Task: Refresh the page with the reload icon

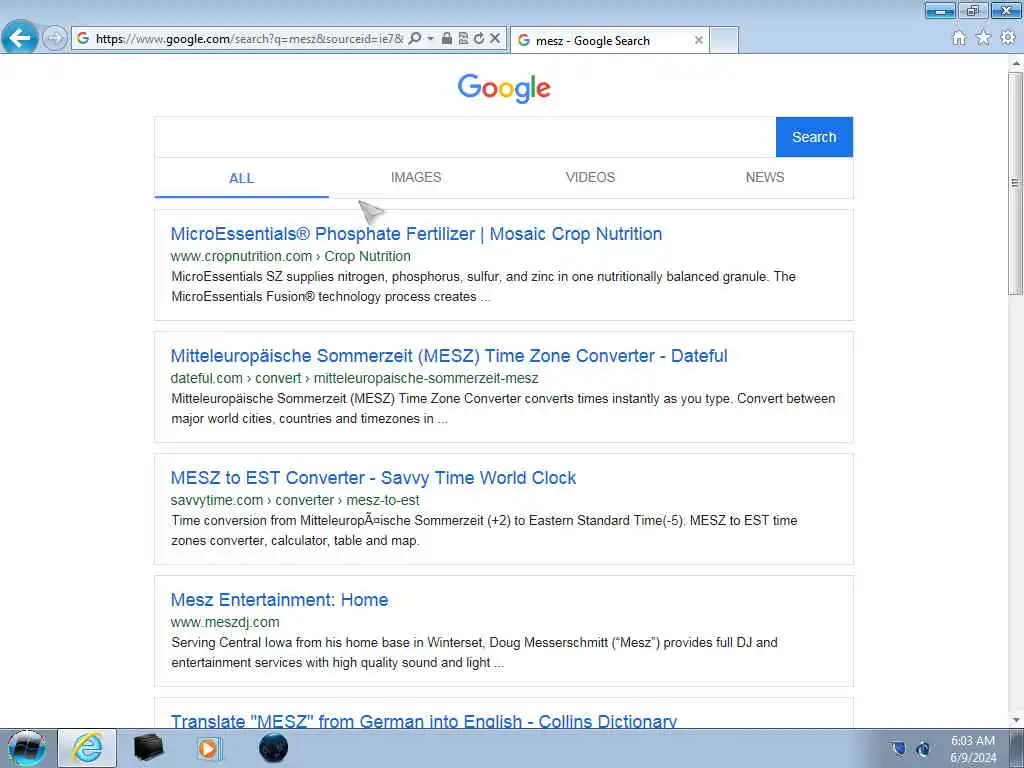Action: pos(479,39)
